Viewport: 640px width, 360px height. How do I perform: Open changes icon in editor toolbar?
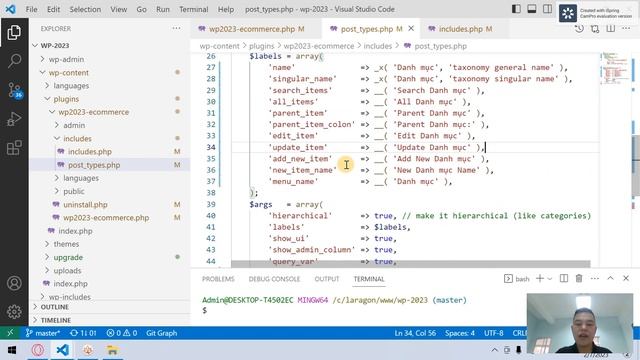pos(595,29)
